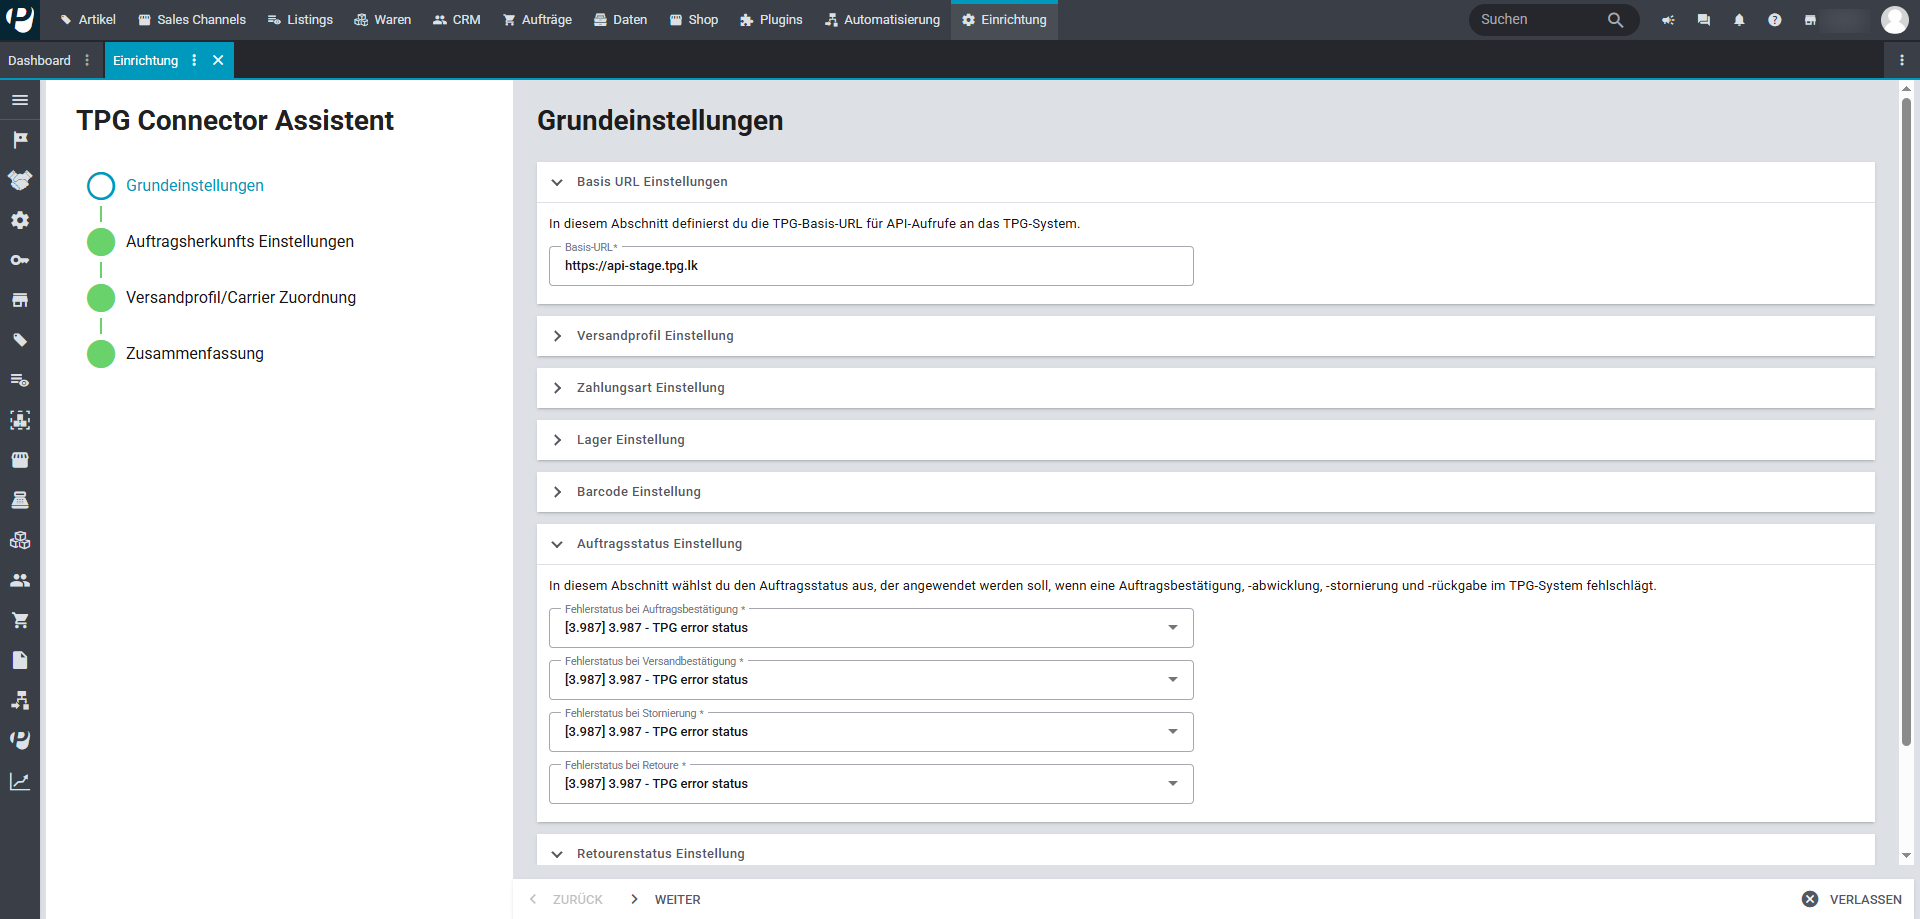1920x919 pixels.
Task: Open the Waren menu
Action: [x=383, y=20]
